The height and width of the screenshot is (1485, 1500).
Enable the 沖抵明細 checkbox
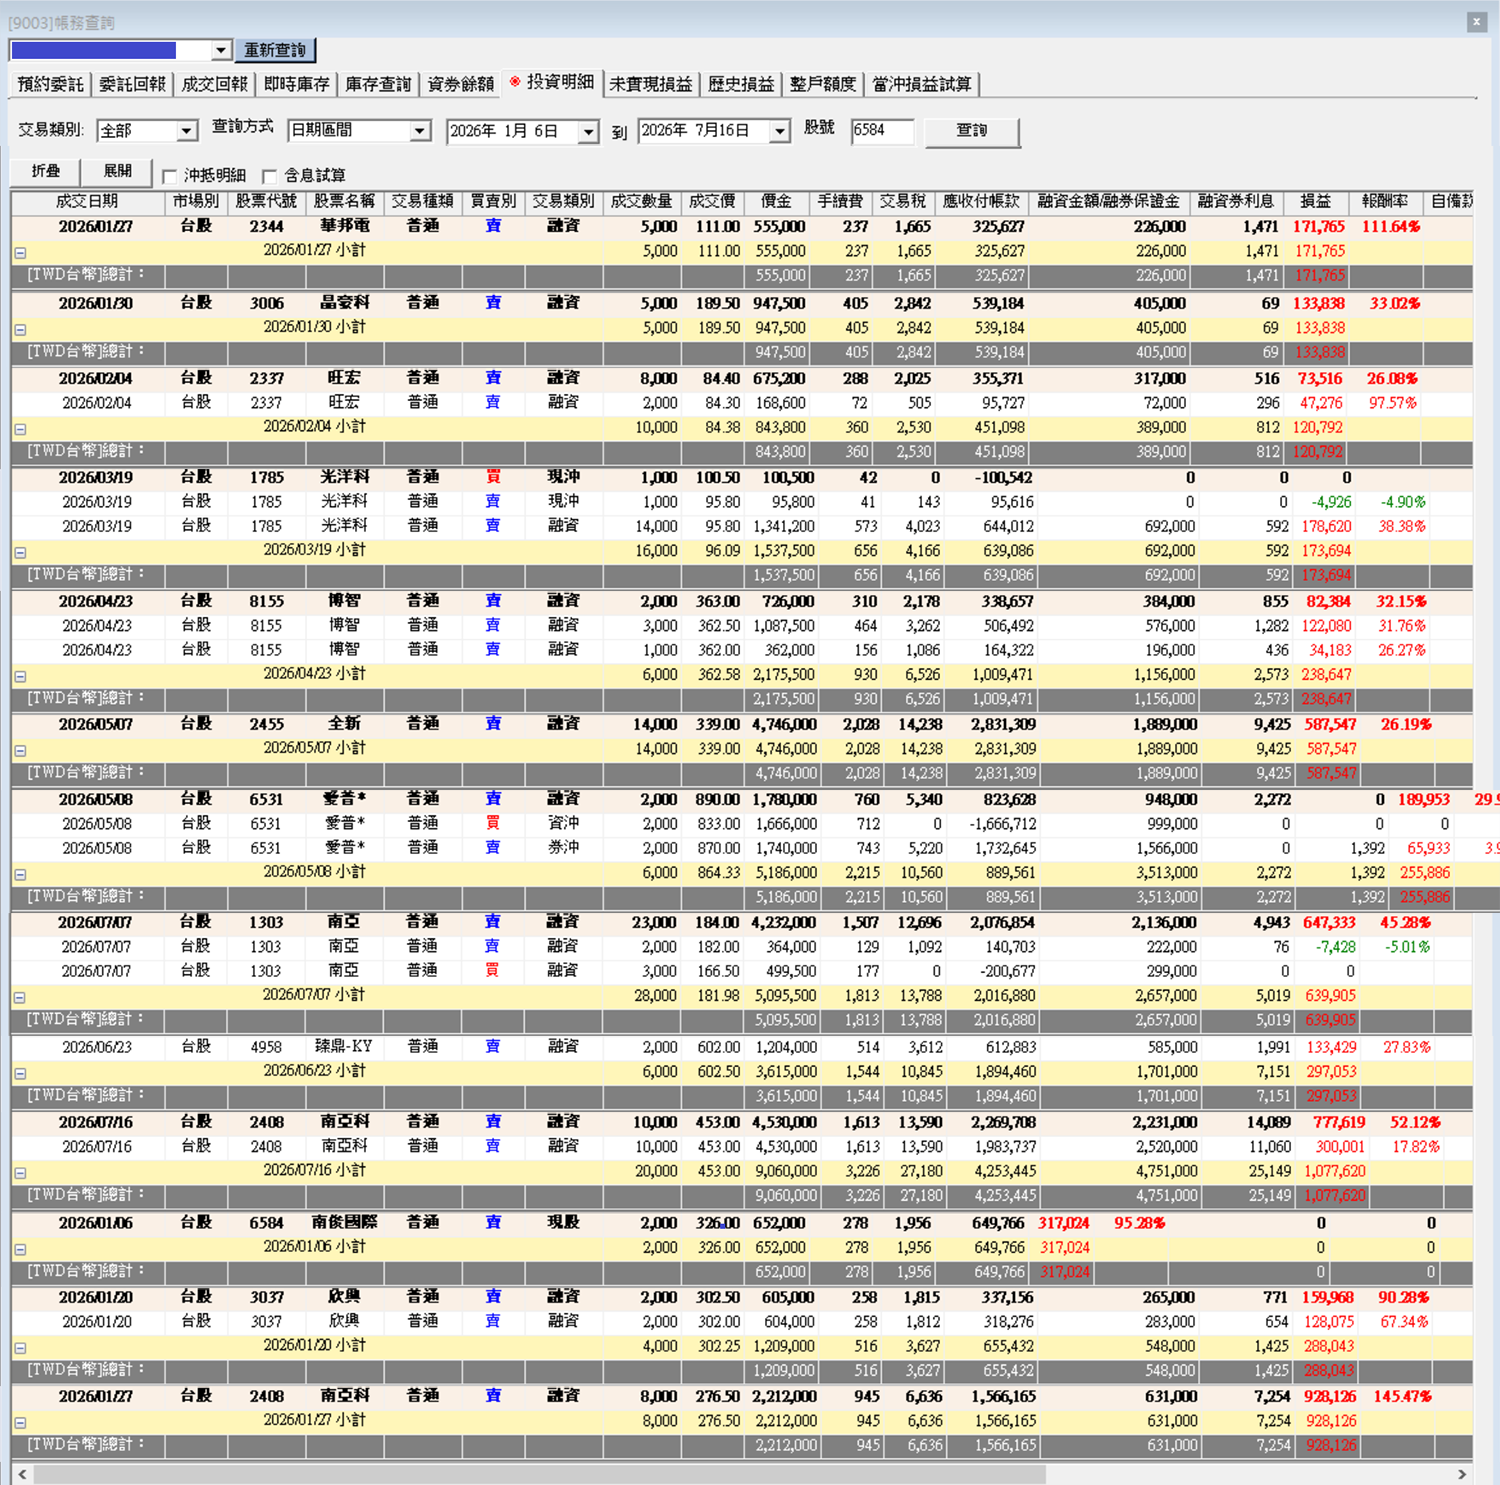(169, 176)
